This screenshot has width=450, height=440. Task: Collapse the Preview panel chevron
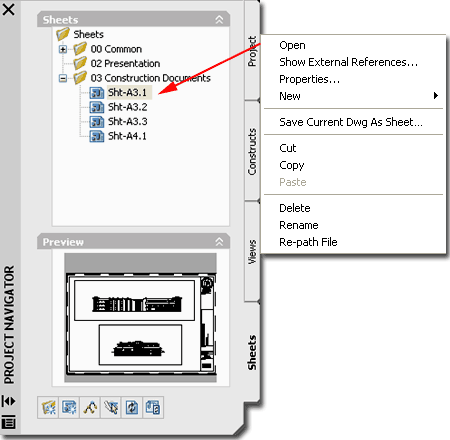pyautogui.click(x=219, y=242)
